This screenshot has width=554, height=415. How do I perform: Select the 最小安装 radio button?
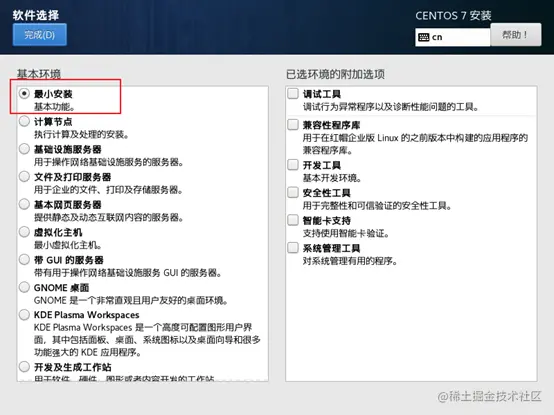pyautogui.click(x=24, y=94)
